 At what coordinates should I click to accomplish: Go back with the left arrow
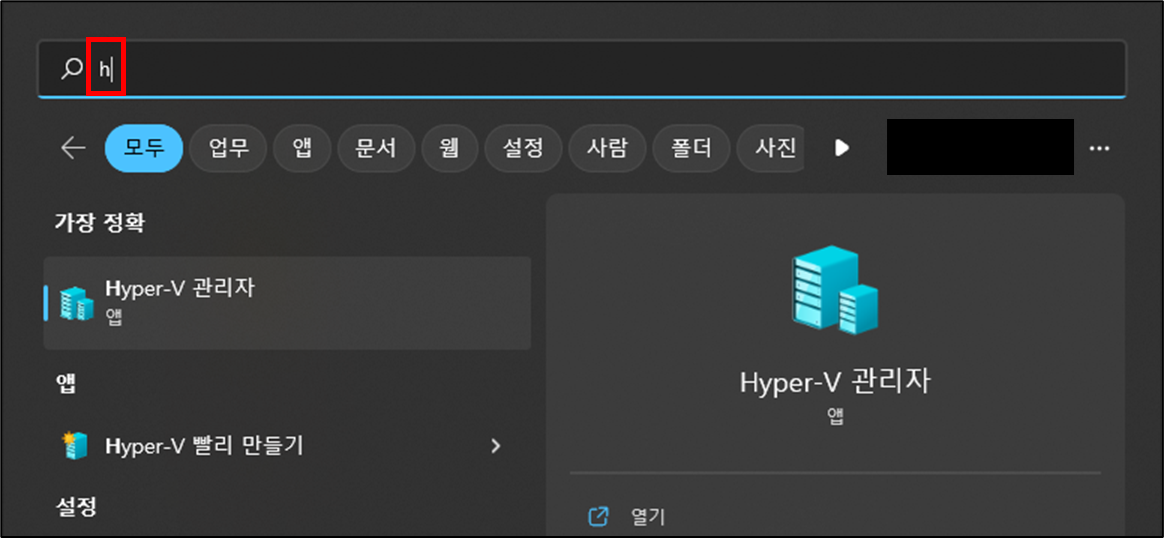point(73,148)
